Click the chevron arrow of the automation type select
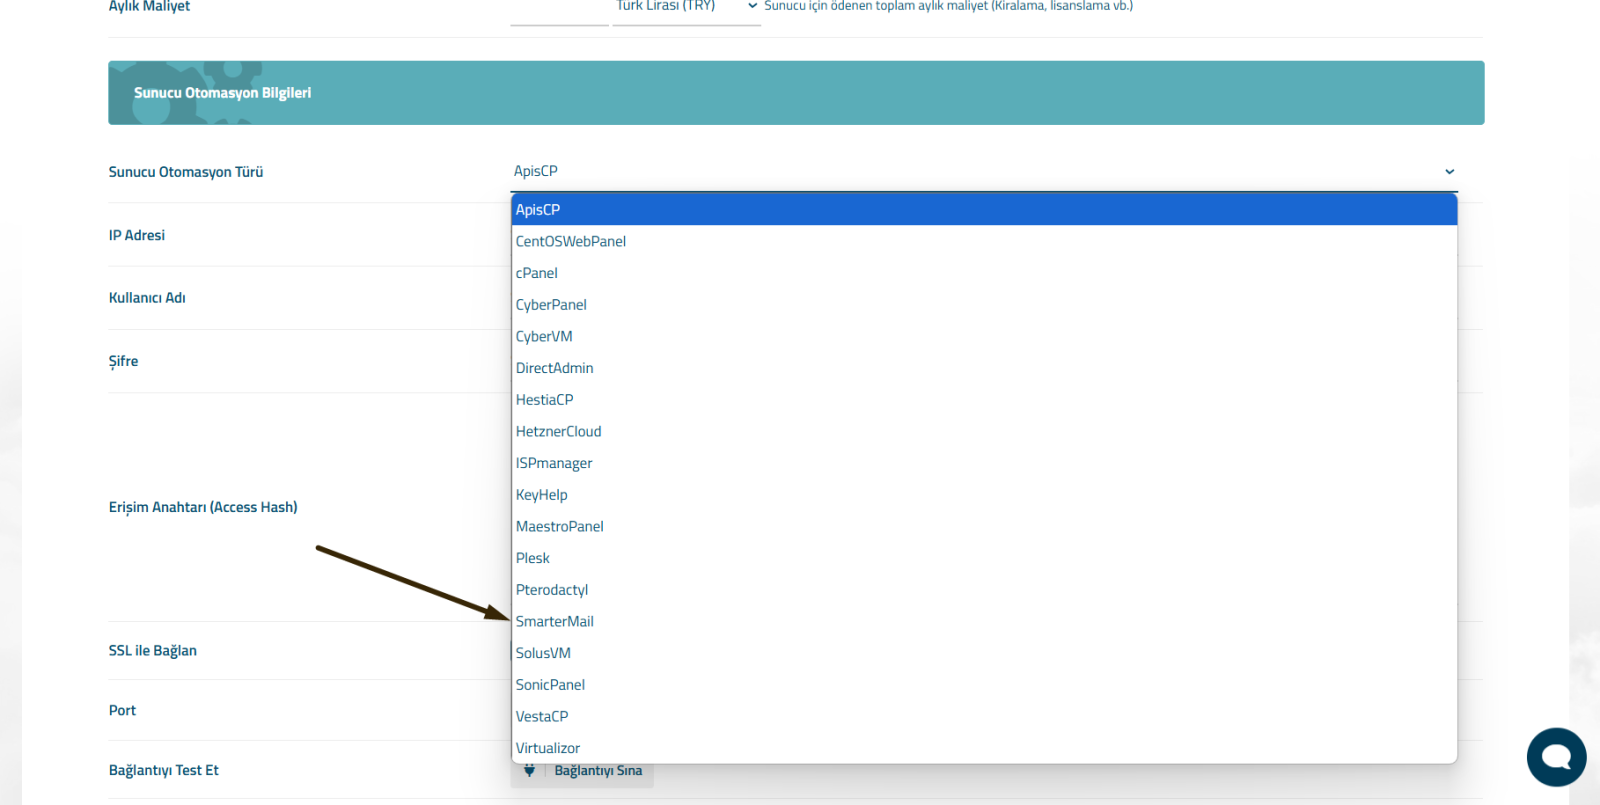Image resolution: width=1600 pixels, height=805 pixels. point(1449,172)
